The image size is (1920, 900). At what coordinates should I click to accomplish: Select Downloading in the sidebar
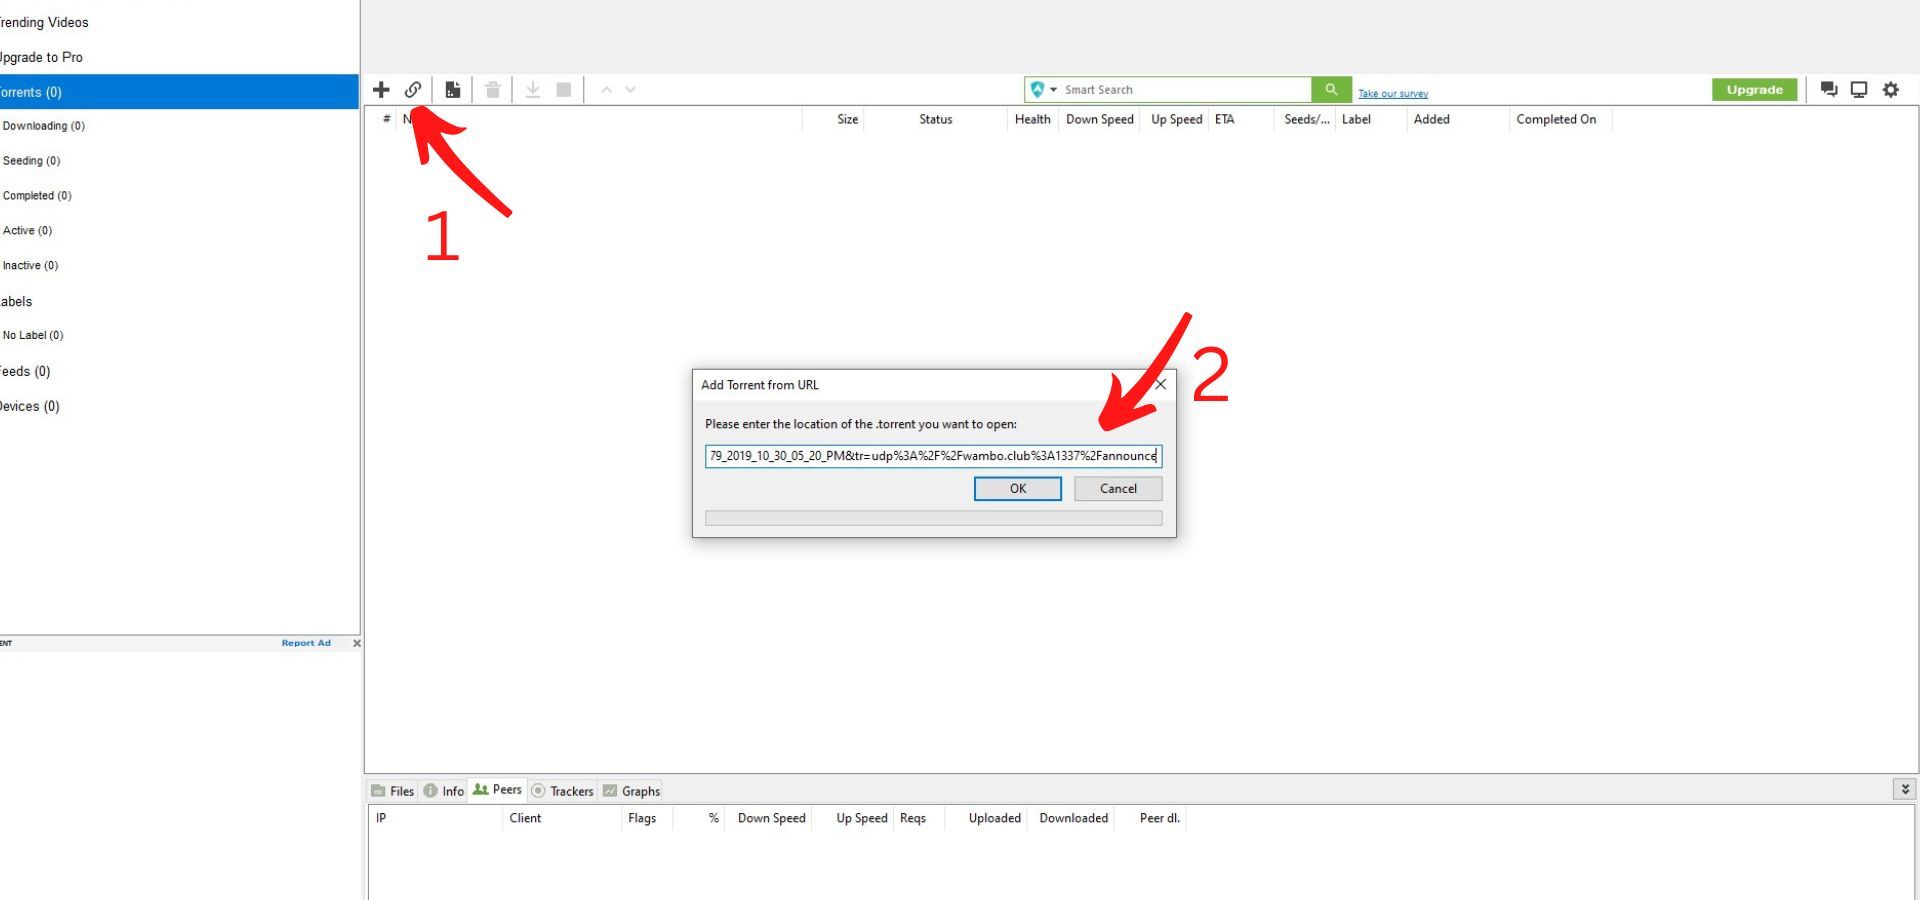[44, 125]
